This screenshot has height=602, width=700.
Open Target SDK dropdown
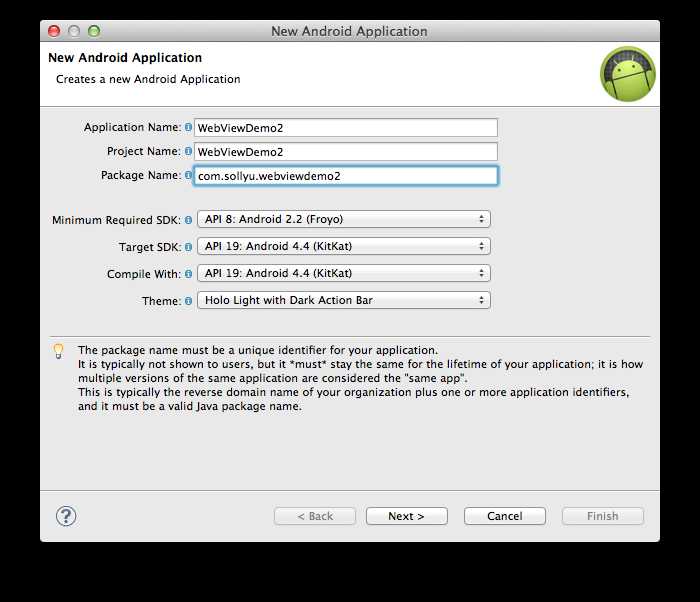pos(344,246)
